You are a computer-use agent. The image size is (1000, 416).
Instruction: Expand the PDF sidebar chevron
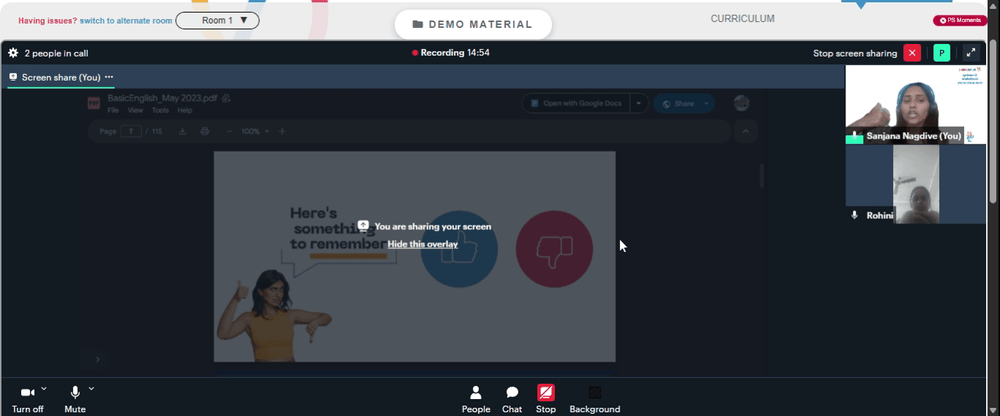click(x=98, y=360)
